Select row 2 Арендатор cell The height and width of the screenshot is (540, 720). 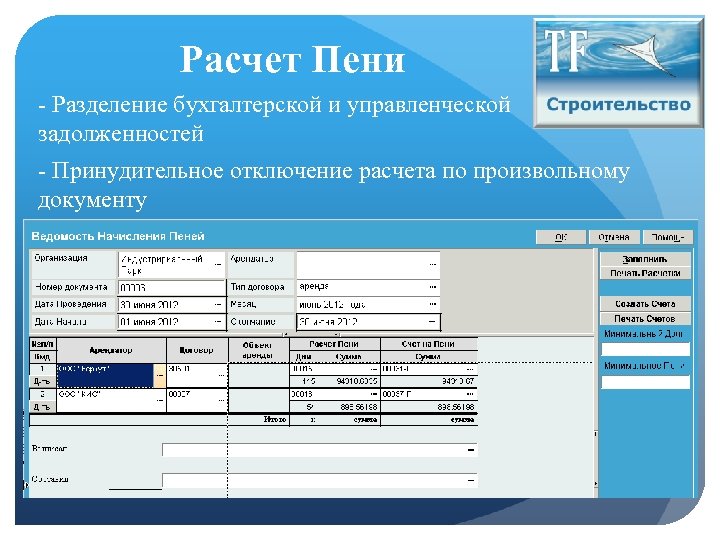(111, 400)
